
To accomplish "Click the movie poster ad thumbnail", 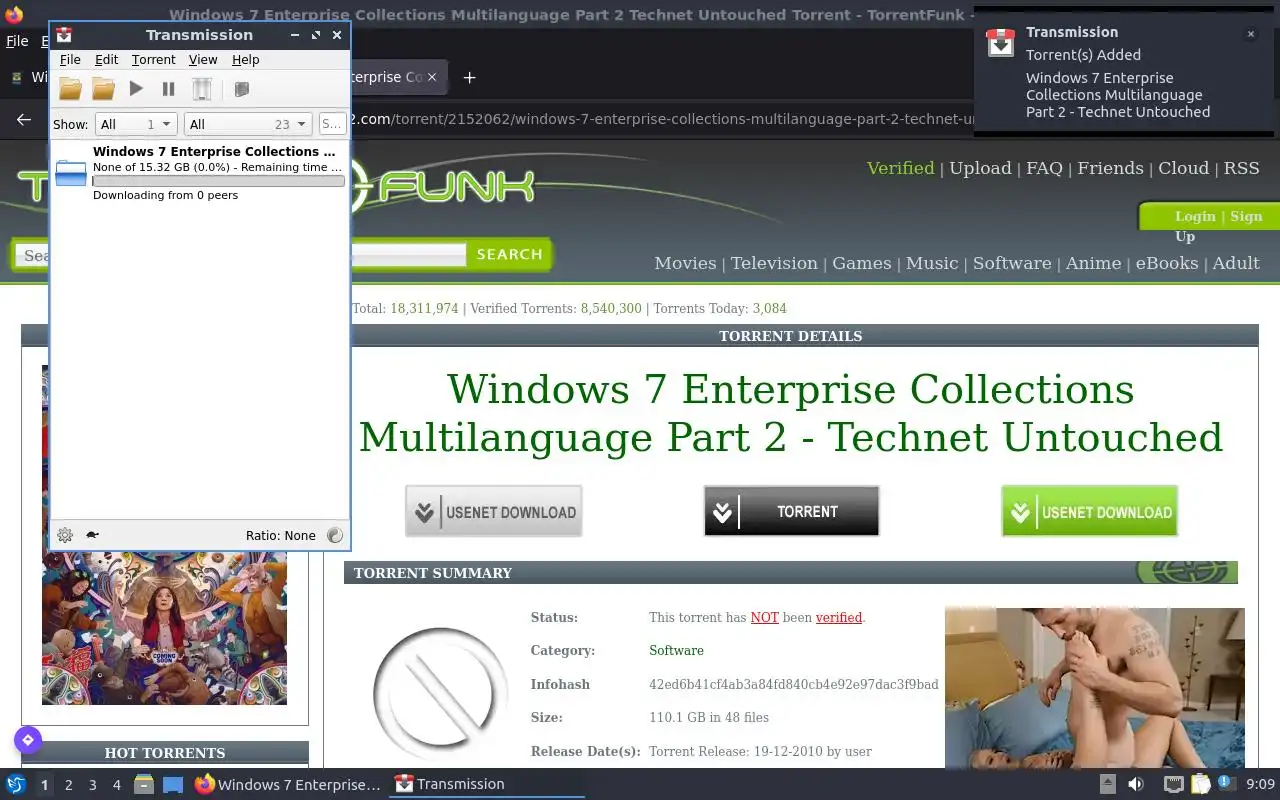I will tap(164, 628).
